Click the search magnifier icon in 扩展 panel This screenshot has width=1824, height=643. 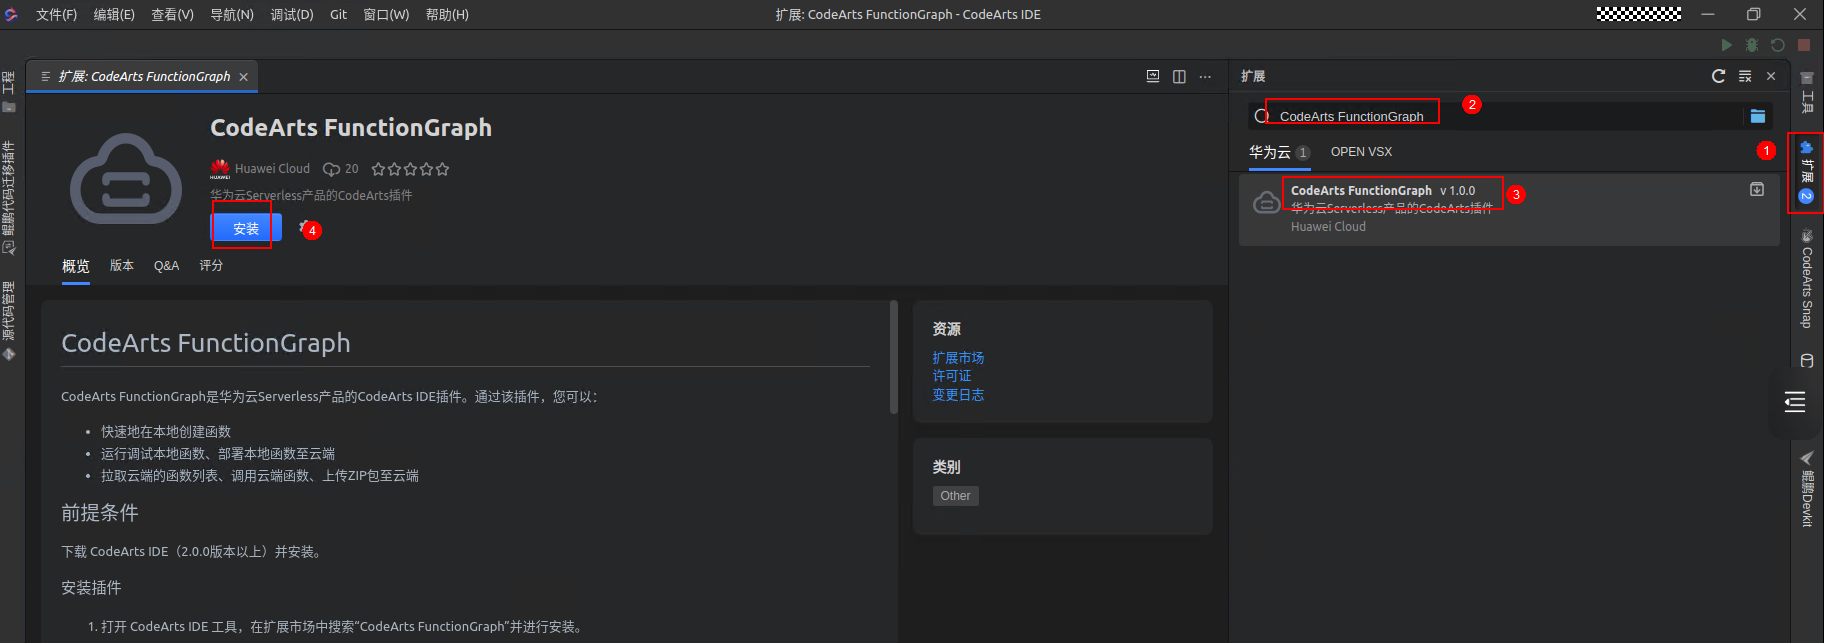tap(1262, 116)
